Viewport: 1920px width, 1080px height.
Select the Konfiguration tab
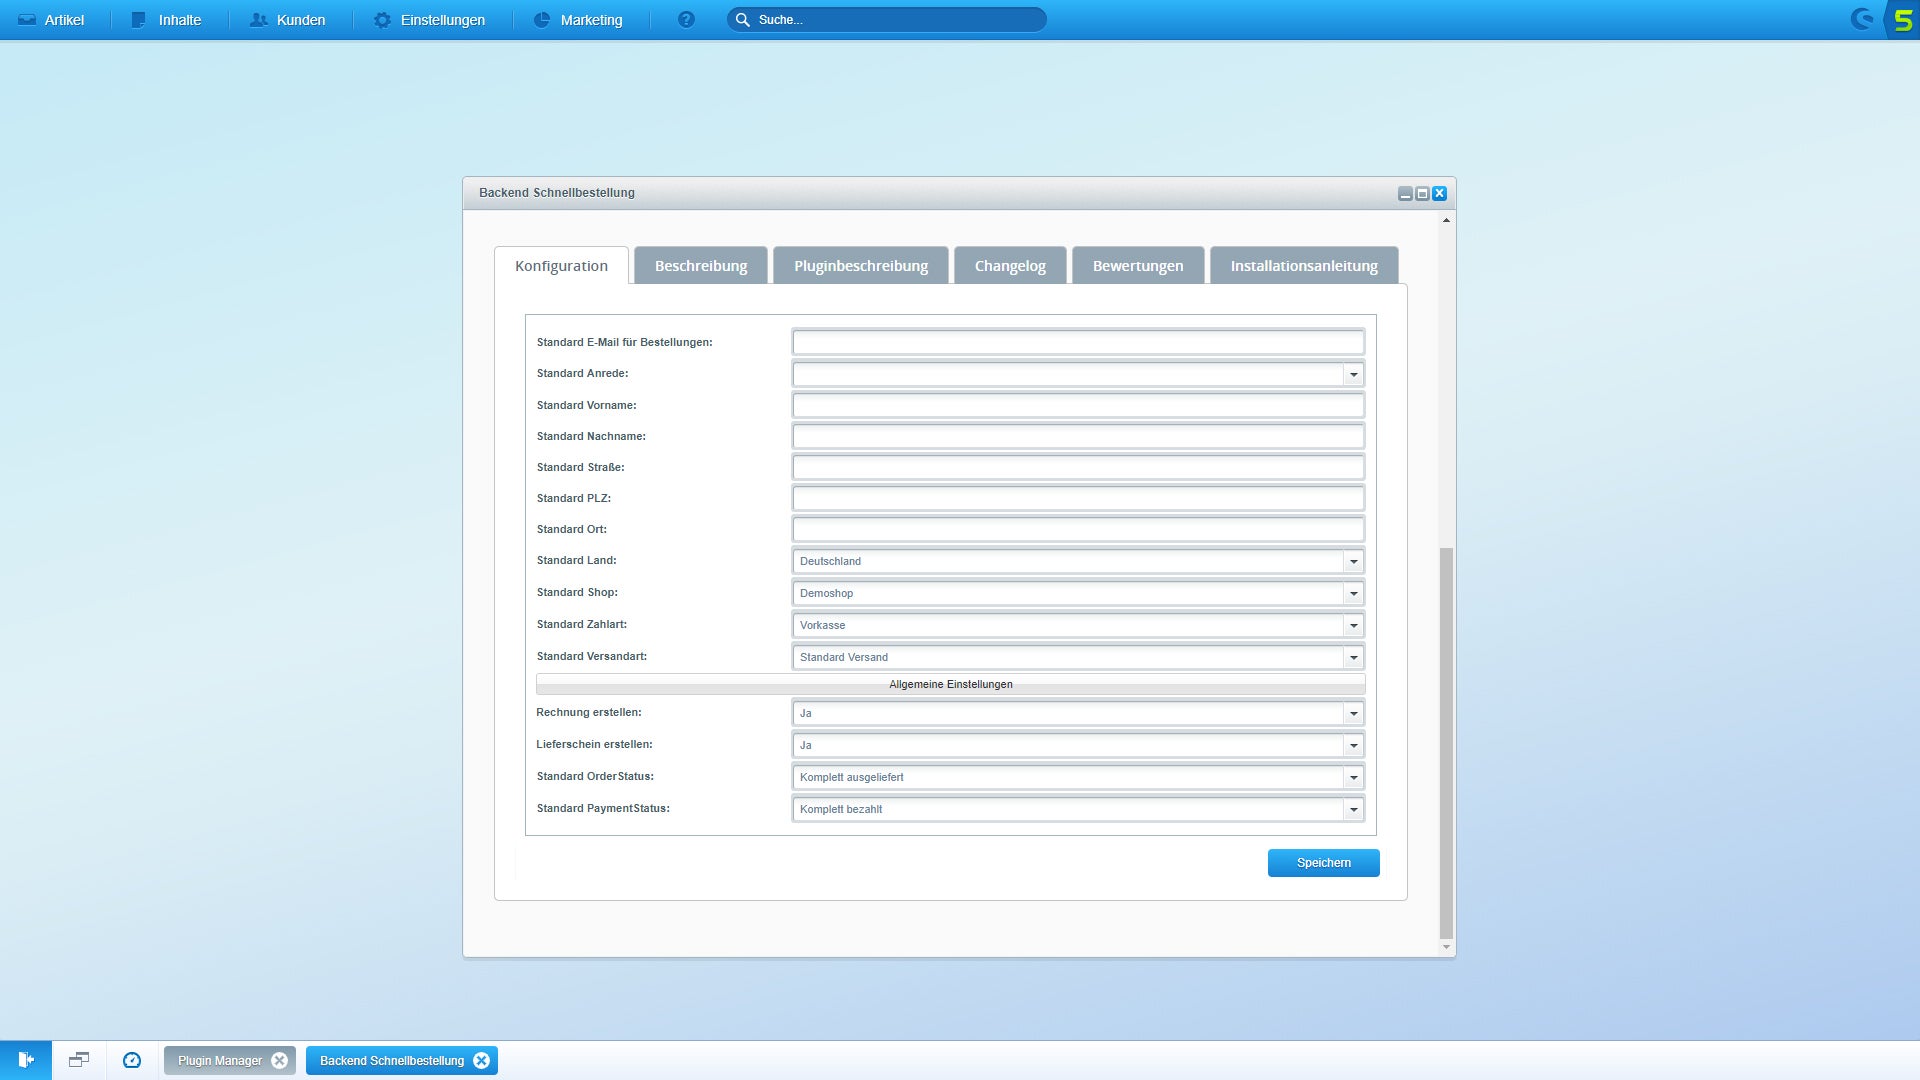561,266
